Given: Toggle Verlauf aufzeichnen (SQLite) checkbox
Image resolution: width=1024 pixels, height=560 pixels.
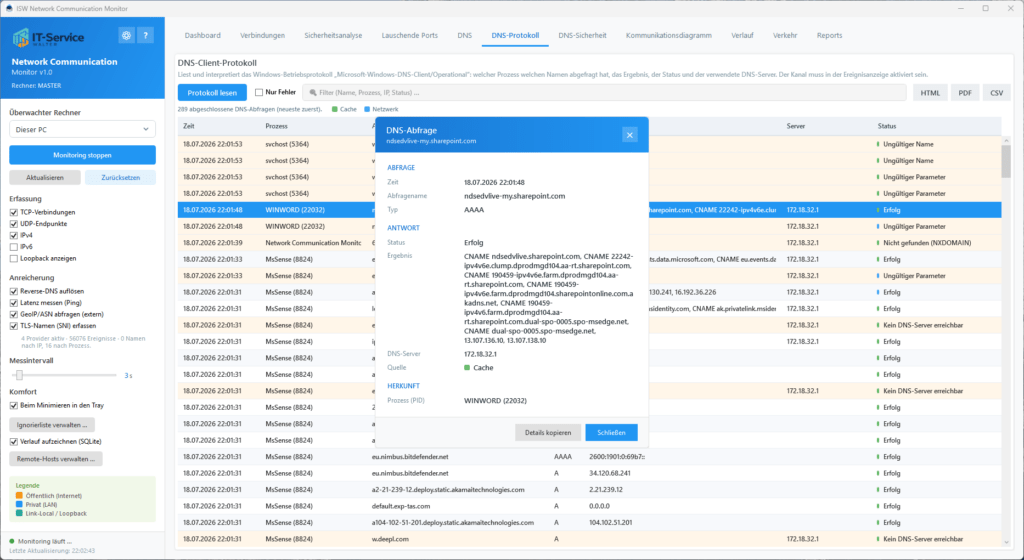Looking at the screenshot, I should [x=14, y=442].
